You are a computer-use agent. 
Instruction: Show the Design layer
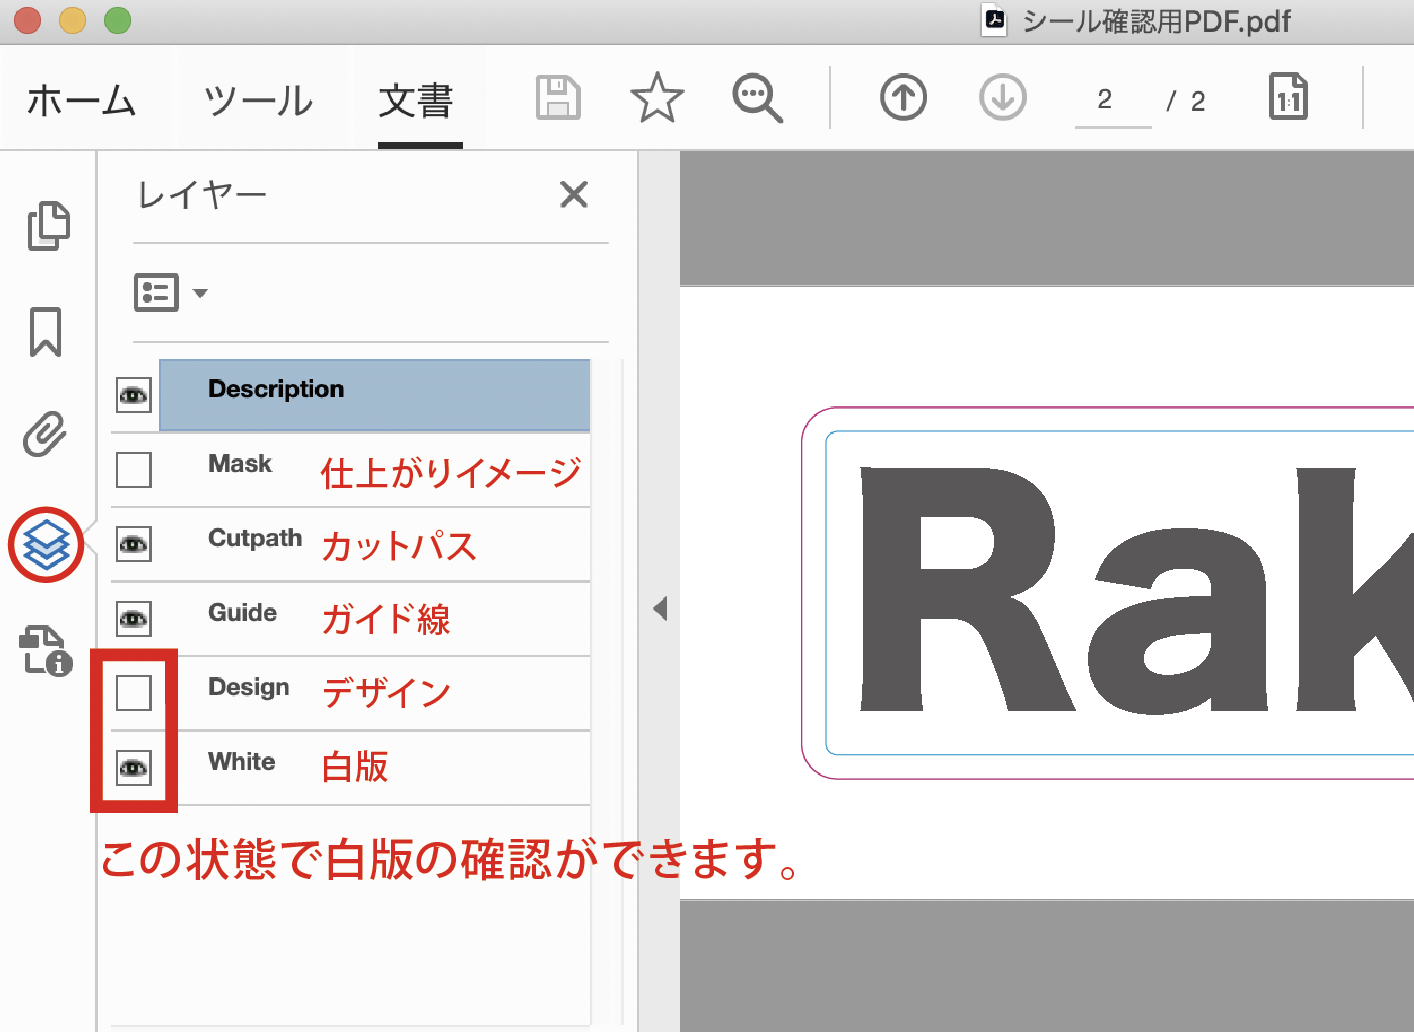point(133,691)
